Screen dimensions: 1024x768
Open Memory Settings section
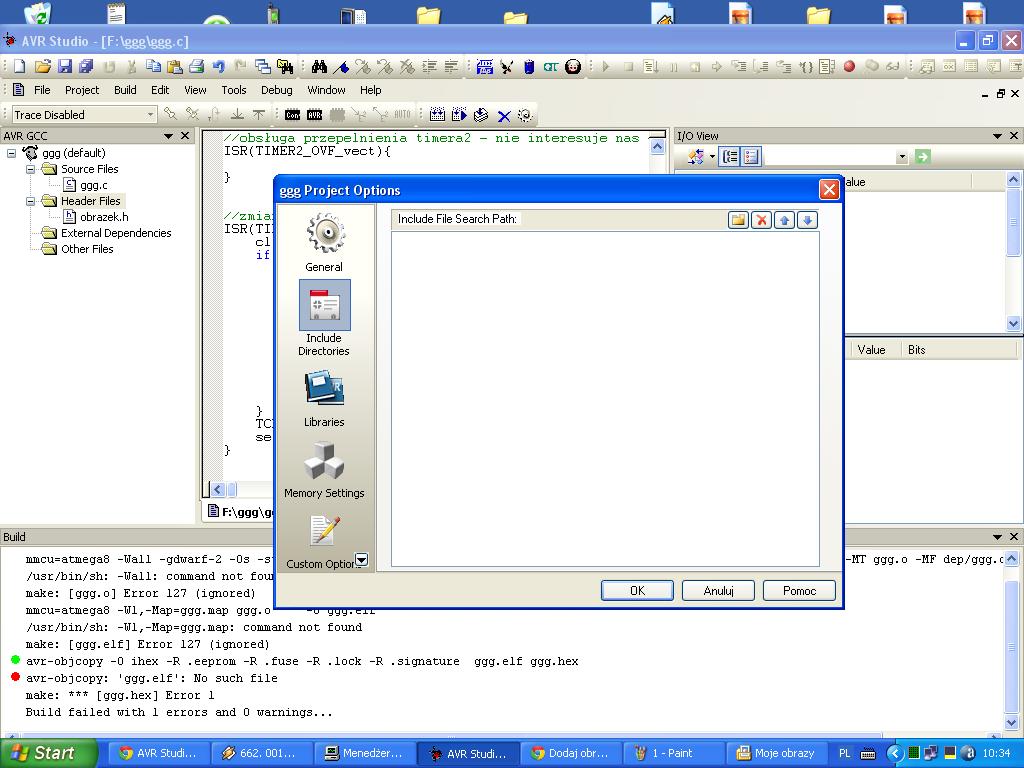[x=324, y=470]
